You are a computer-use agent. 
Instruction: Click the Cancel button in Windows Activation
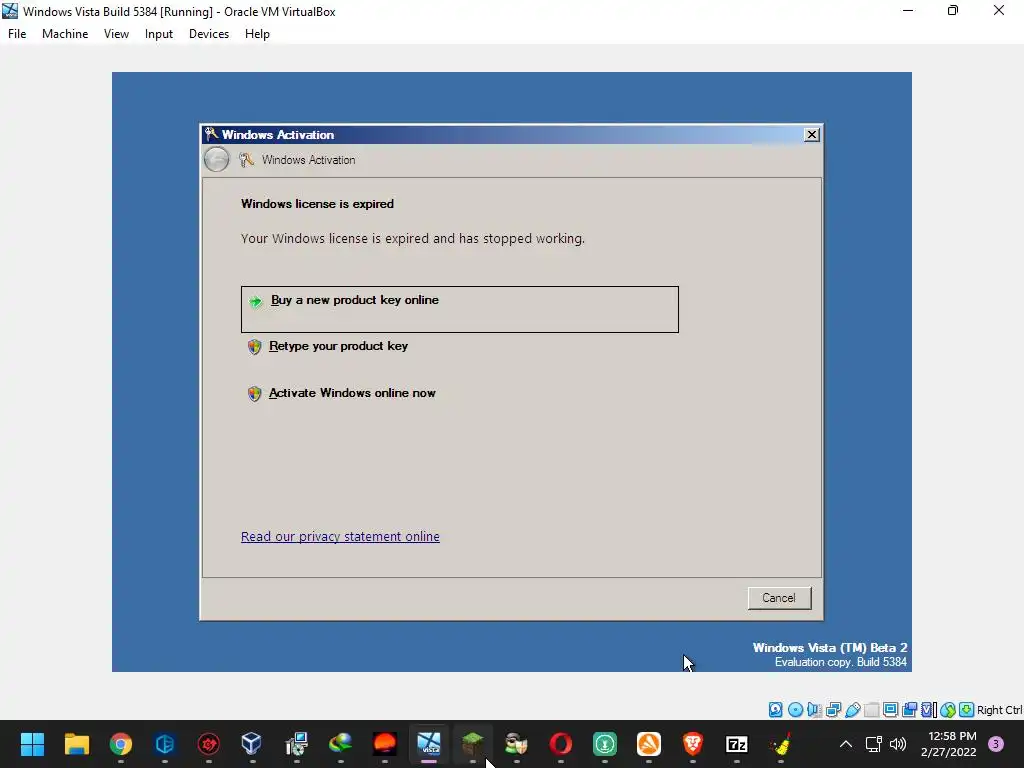tap(779, 598)
